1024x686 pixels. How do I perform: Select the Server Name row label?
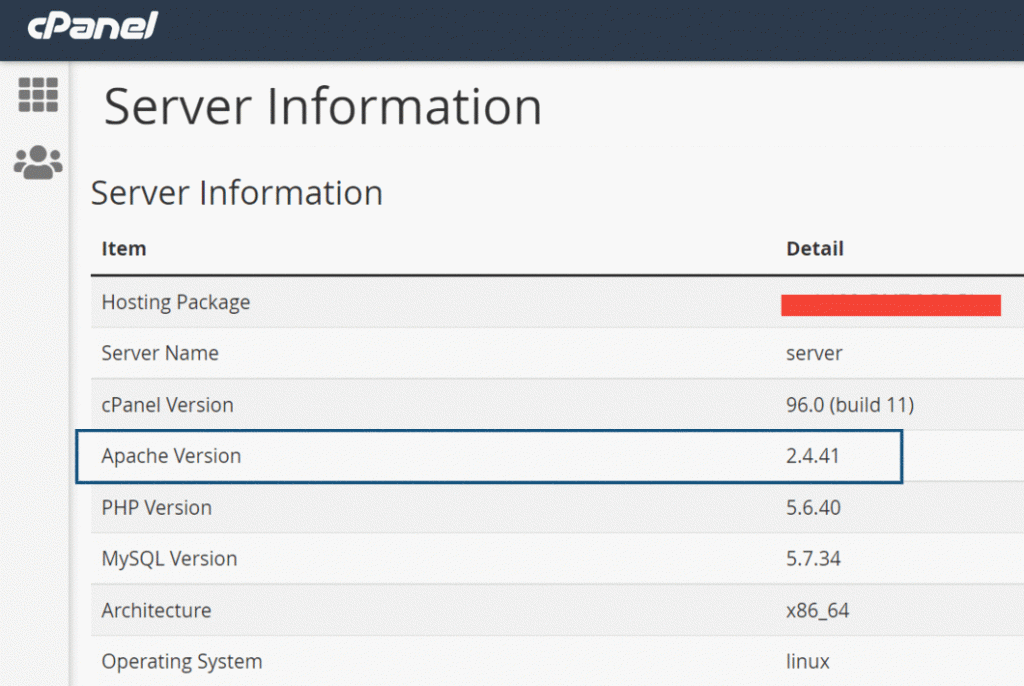[x=160, y=353]
